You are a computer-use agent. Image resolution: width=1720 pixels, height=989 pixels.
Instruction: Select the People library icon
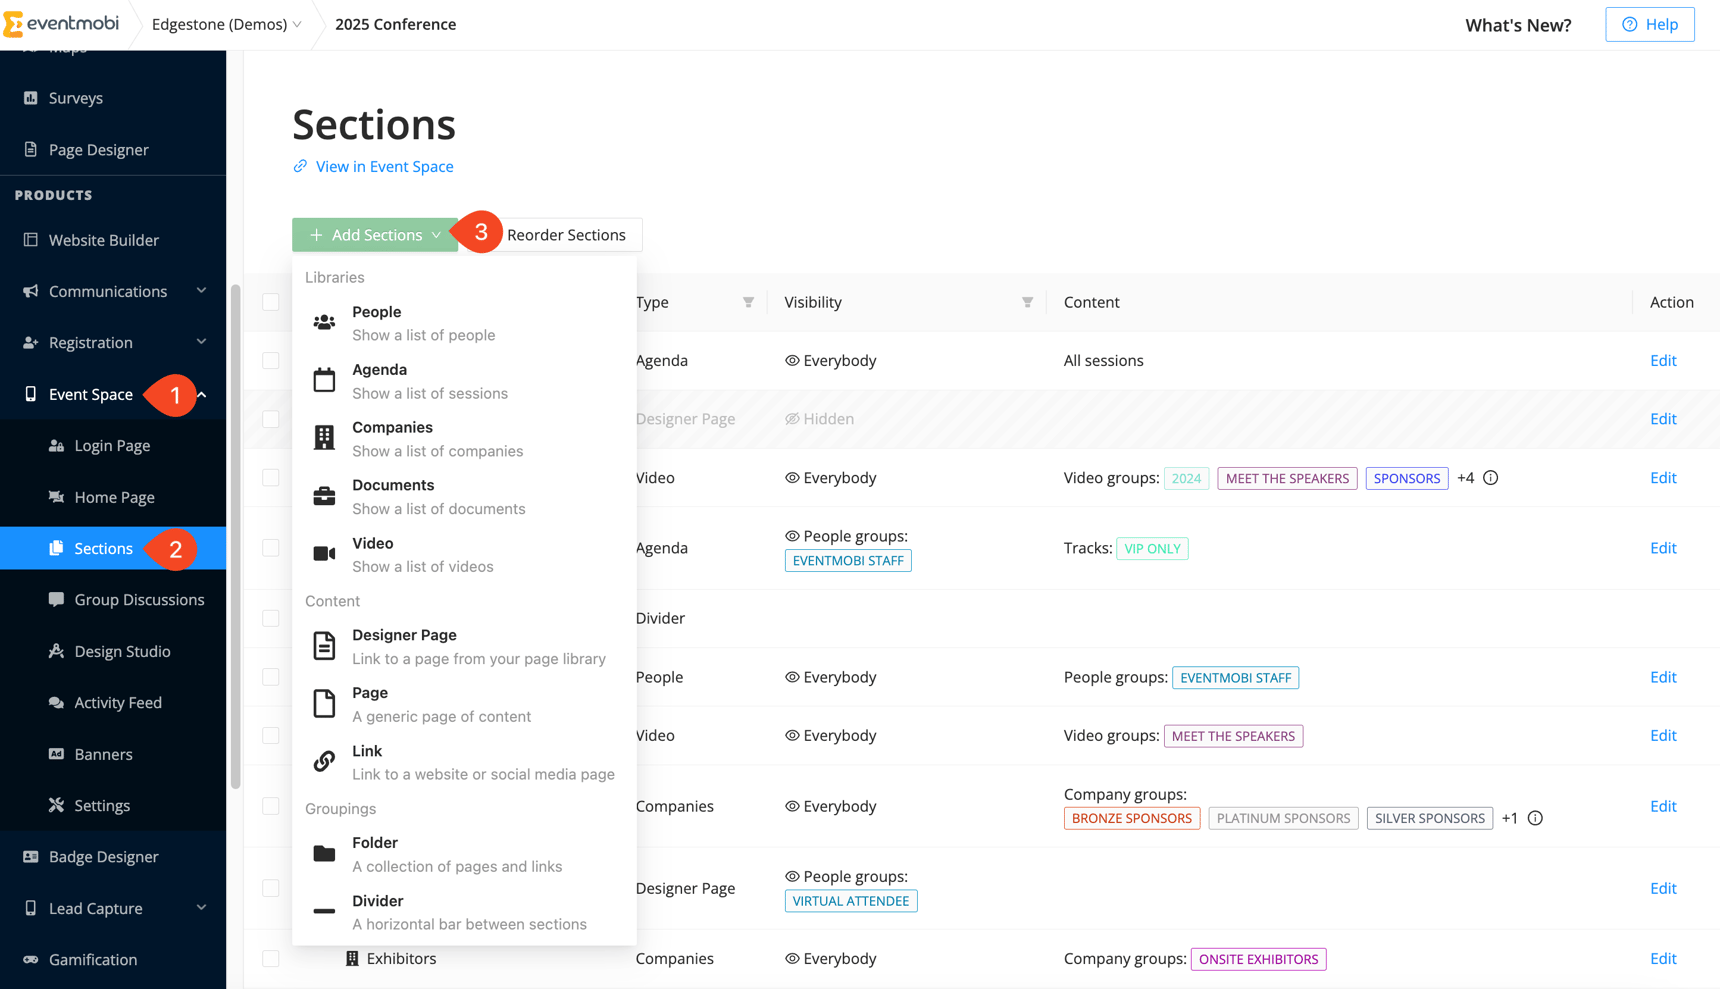click(x=323, y=322)
